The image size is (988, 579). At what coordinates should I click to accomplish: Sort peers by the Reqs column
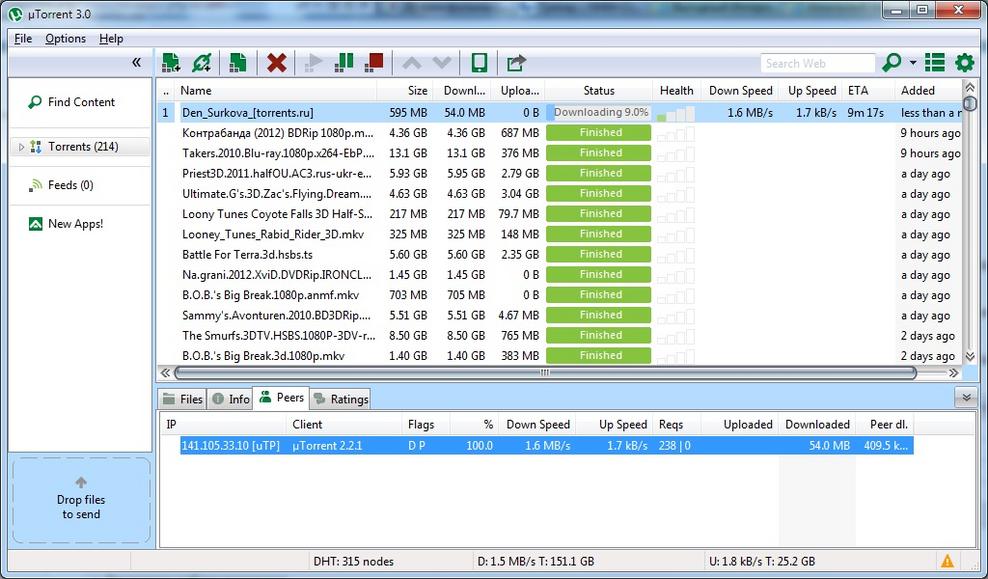(x=677, y=425)
